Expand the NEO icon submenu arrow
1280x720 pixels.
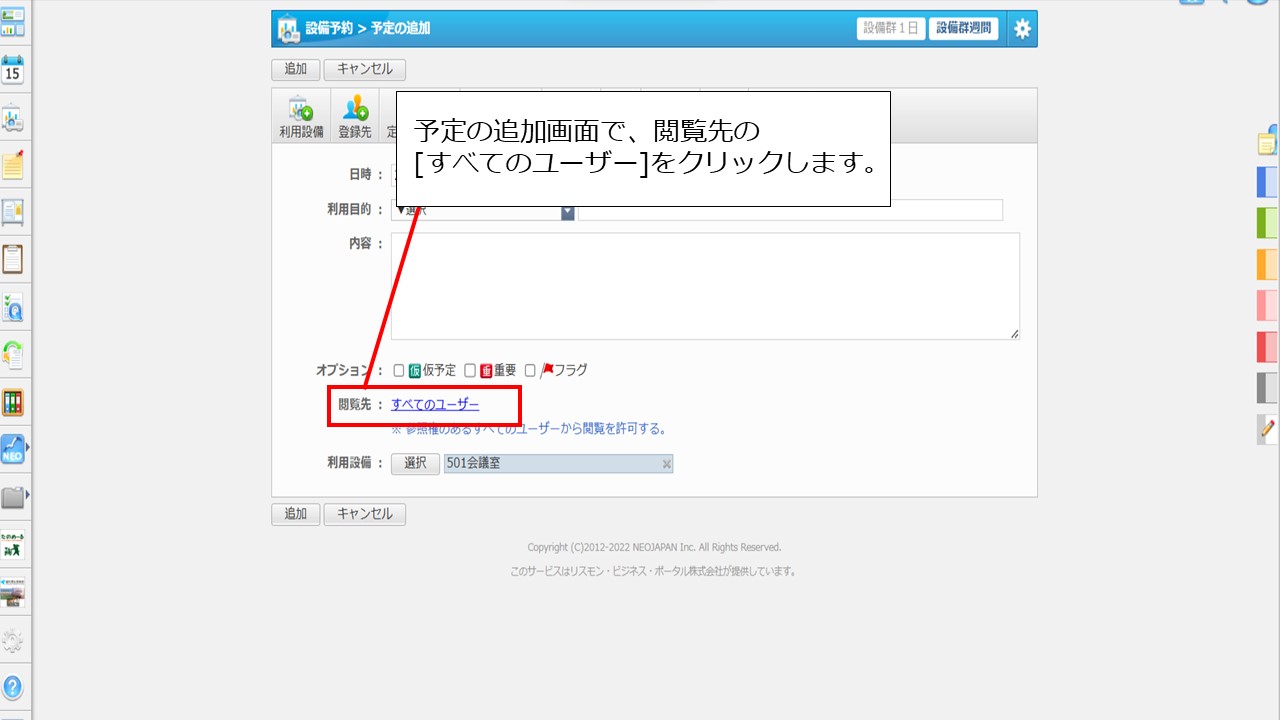tap(28, 447)
